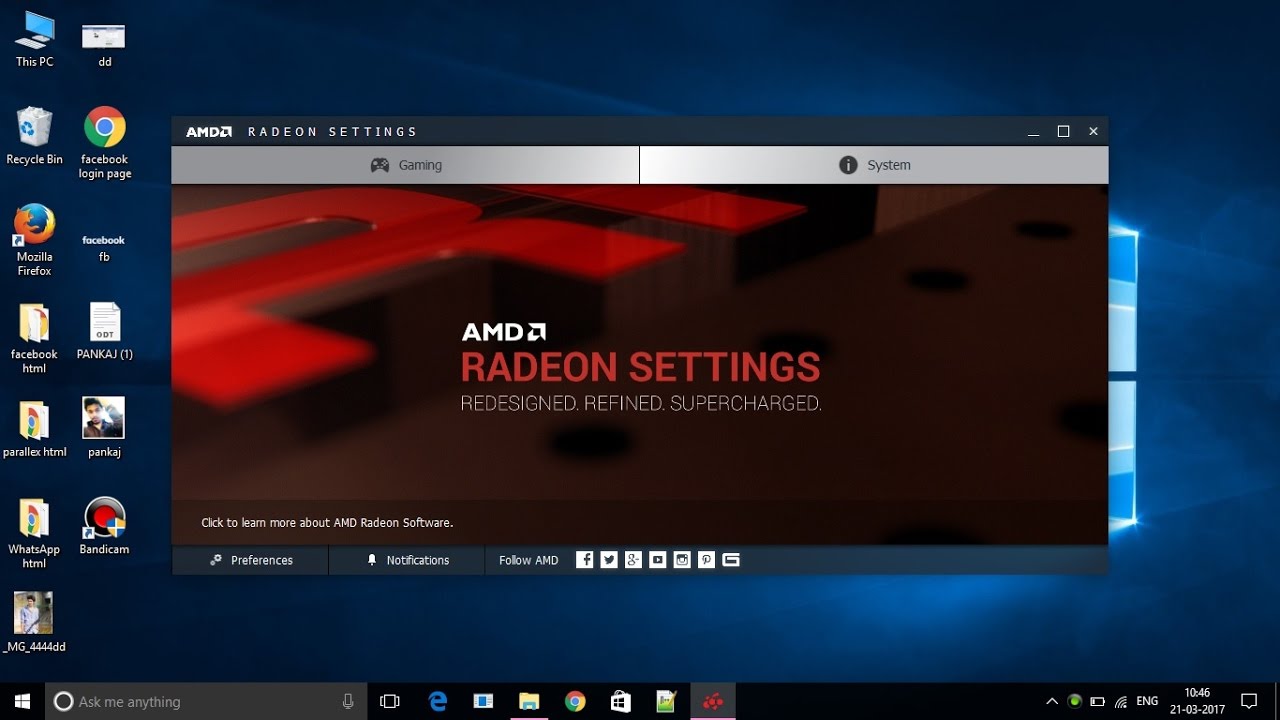Open AMD's Raptr gaming icon
This screenshot has width=1280, height=720.
pos(731,560)
